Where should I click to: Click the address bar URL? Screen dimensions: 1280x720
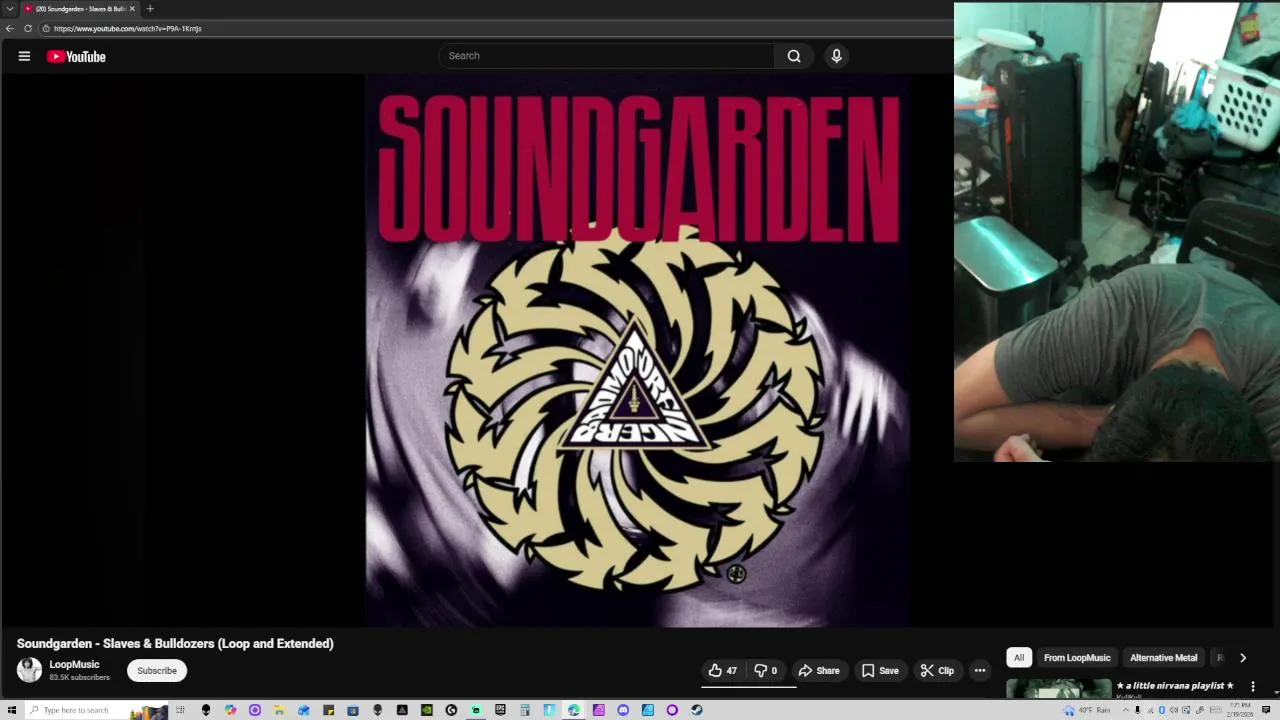click(128, 28)
